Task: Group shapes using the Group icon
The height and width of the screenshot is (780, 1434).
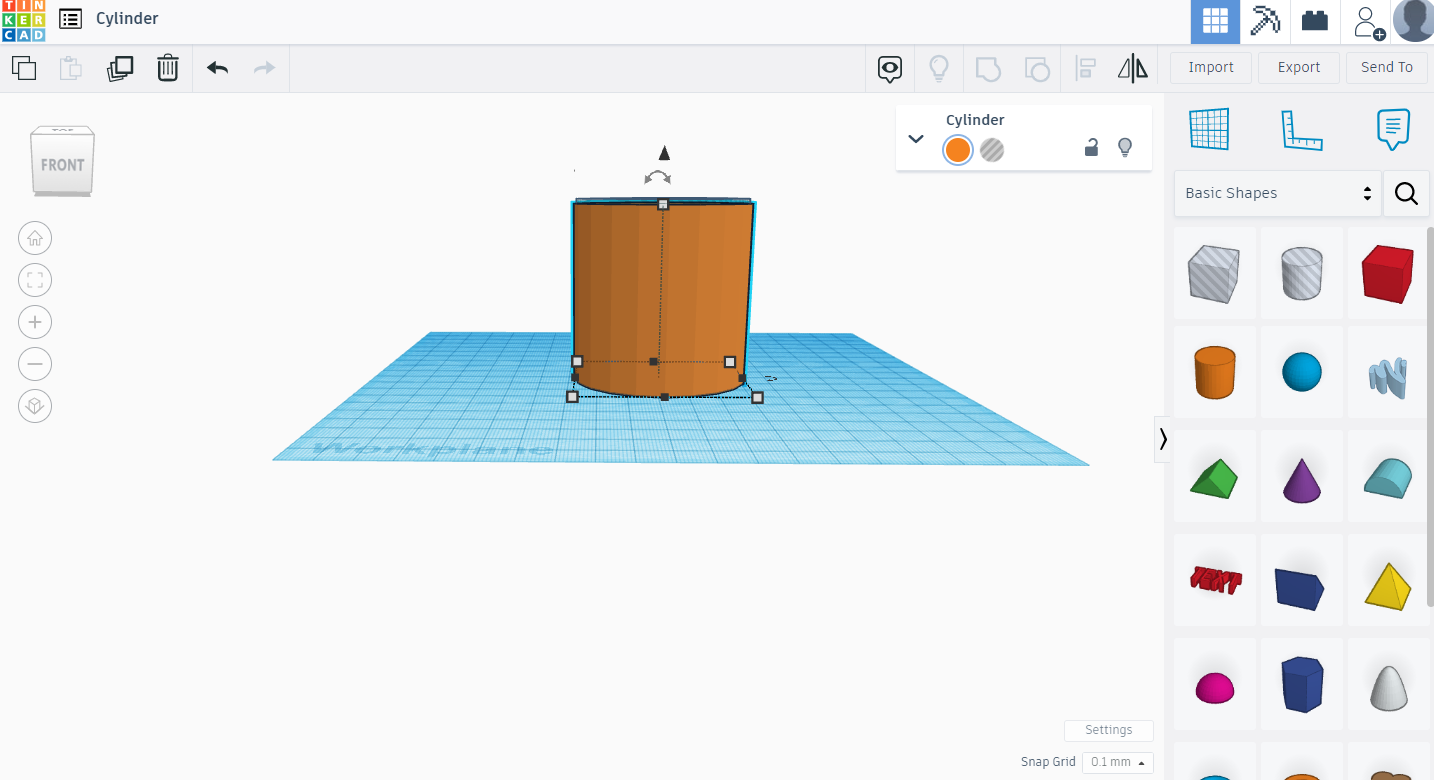Action: 988,68
